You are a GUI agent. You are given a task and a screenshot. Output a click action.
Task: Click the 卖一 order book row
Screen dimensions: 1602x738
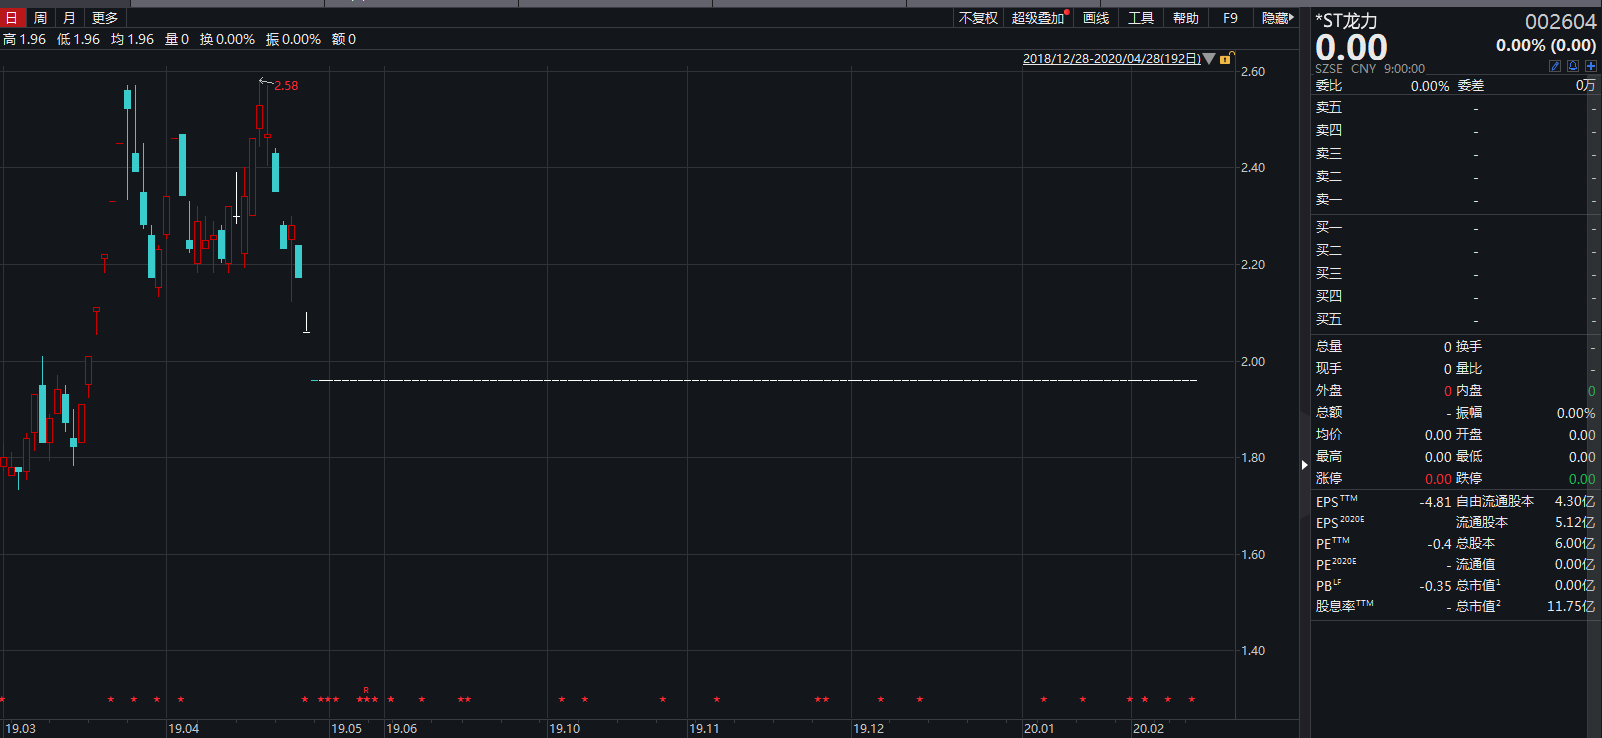click(1456, 200)
